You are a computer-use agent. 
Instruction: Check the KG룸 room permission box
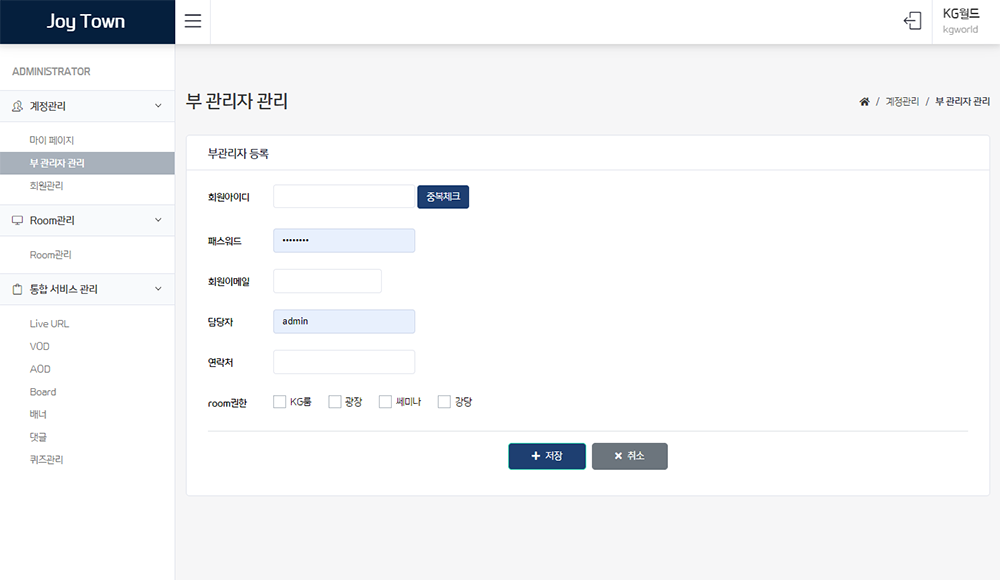click(279, 402)
